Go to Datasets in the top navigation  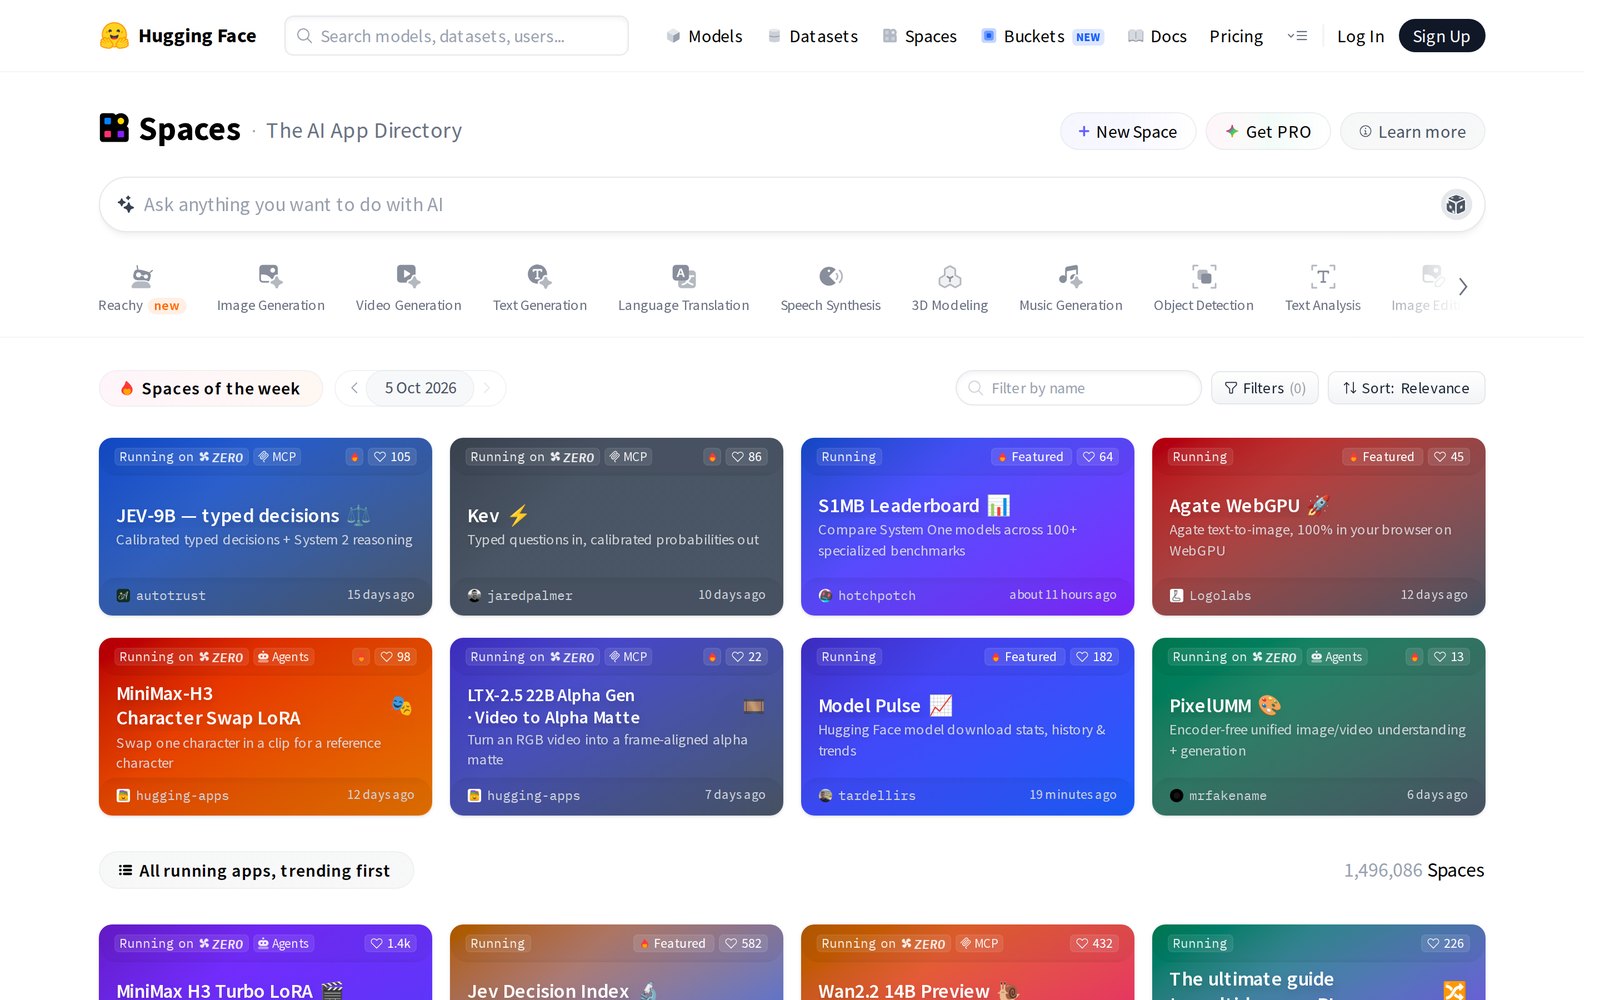812,36
